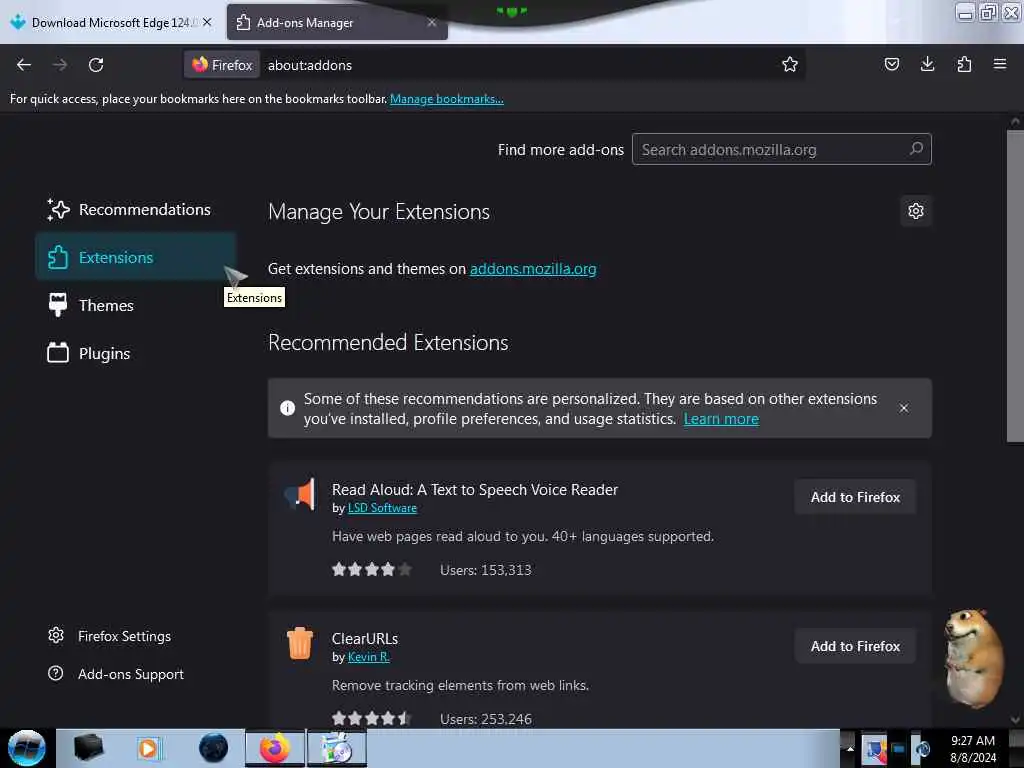The height and width of the screenshot is (768, 1024).
Task: Open the extensions tools gear menu
Action: click(x=916, y=211)
